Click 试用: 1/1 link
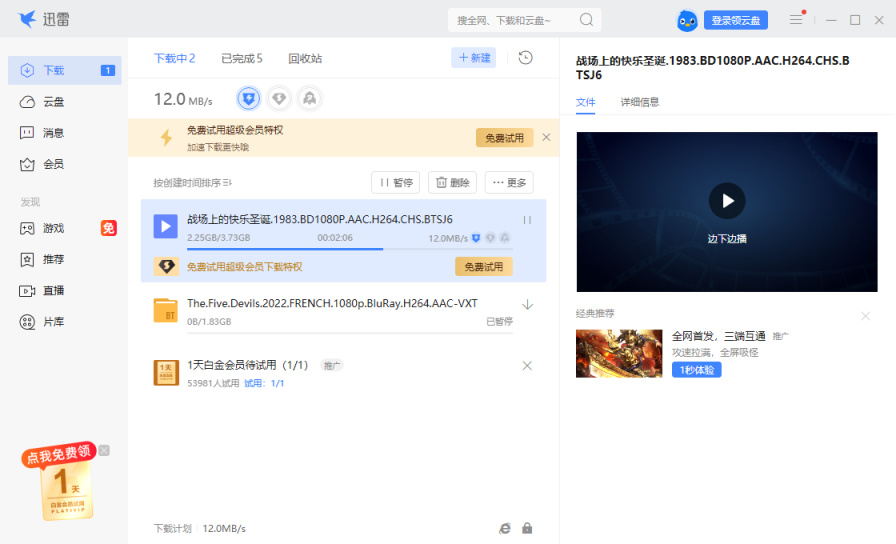This screenshot has height=544, width=896. [264, 383]
